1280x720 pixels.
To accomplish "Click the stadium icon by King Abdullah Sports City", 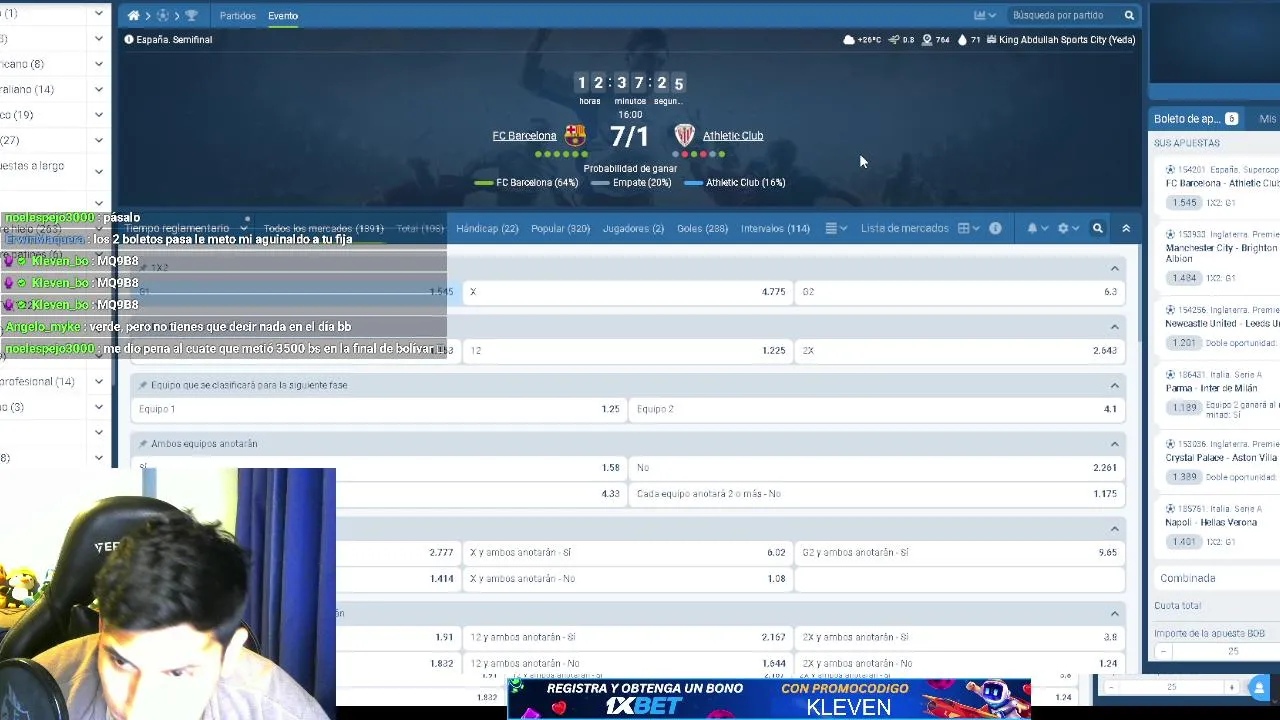I will point(991,40).
